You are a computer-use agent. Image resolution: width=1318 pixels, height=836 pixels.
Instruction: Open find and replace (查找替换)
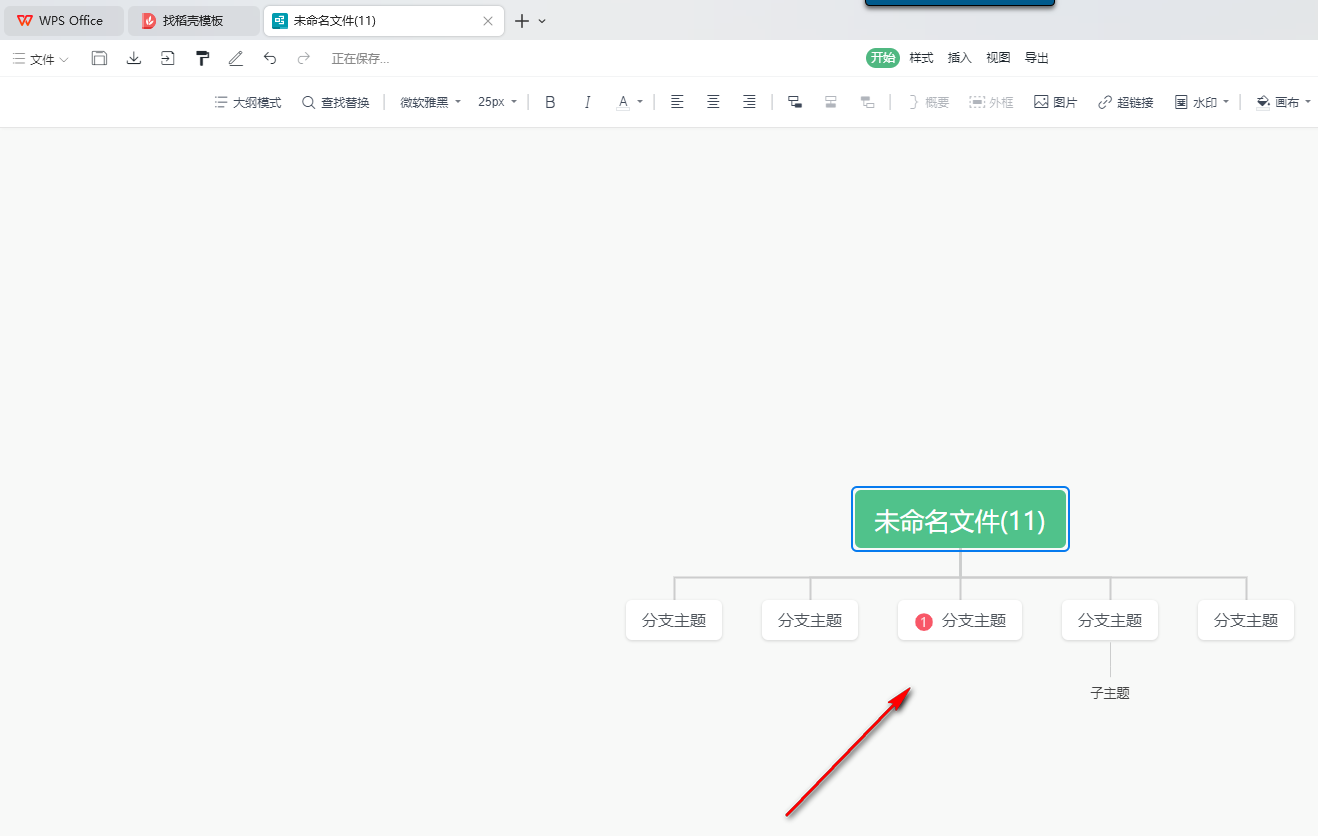click(336, 102)
